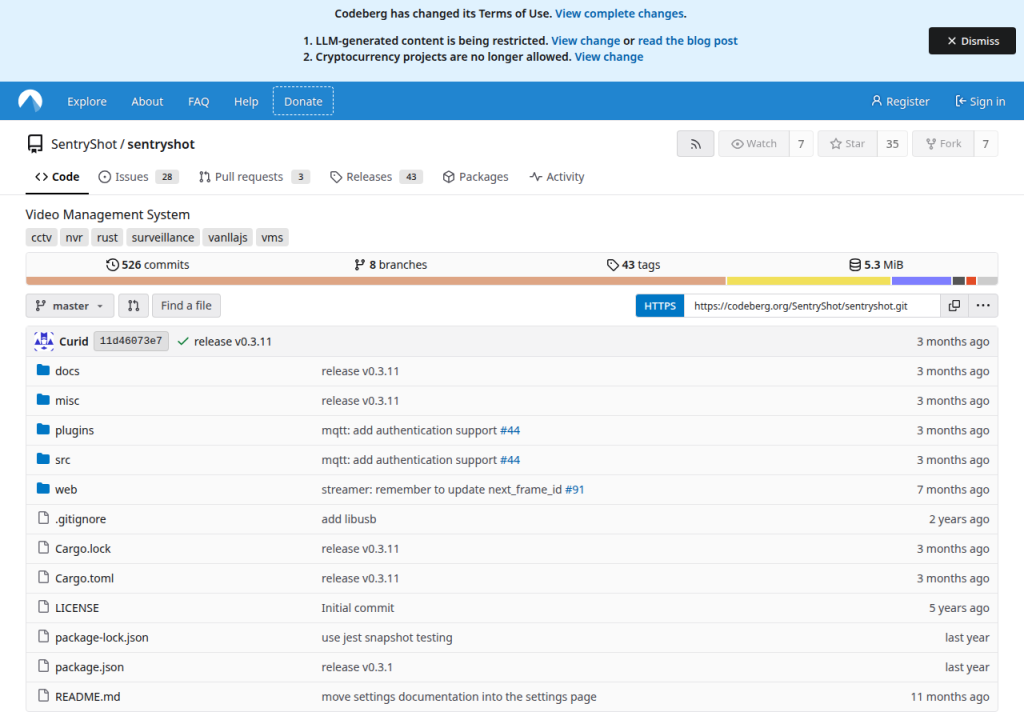Open issue link #91 in web row
Image resolution: width=1024 pixels, height=720 pixels.
click(574, 489)
